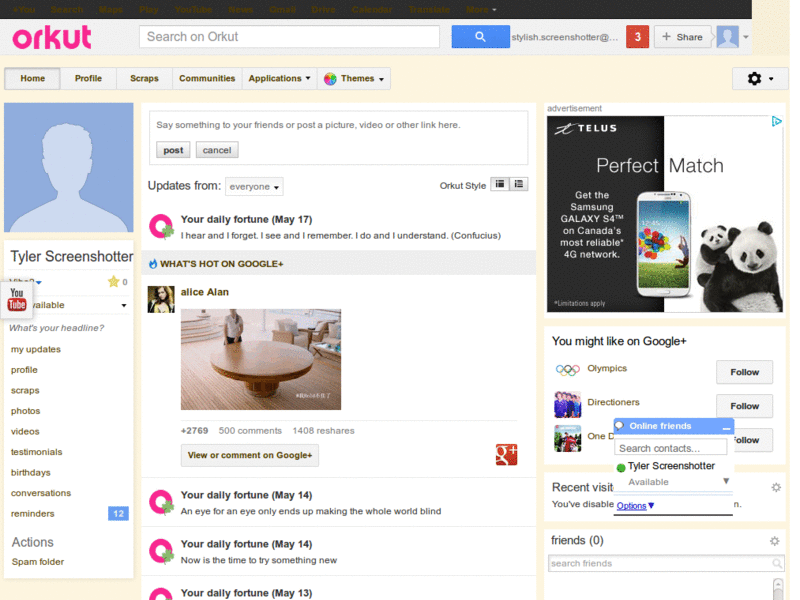Follow Directioners on Google+
This screenshot has width=800, height=600.
(x=744, y=406)
